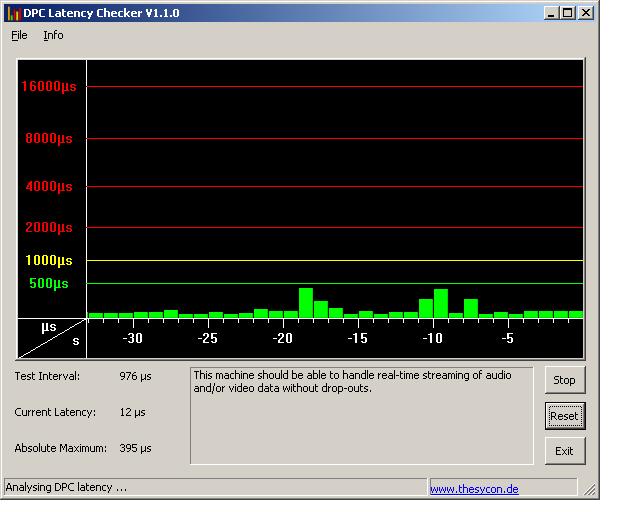This screenshot has width=640, height=512.
Task: Click the Exit button
Action: pos(564,451)
